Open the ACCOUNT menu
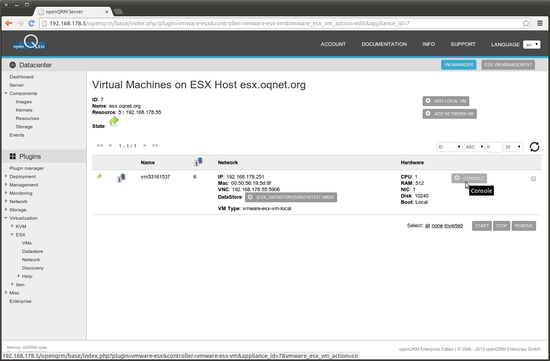This screenshot has width=550, height=361. point(333,44)
